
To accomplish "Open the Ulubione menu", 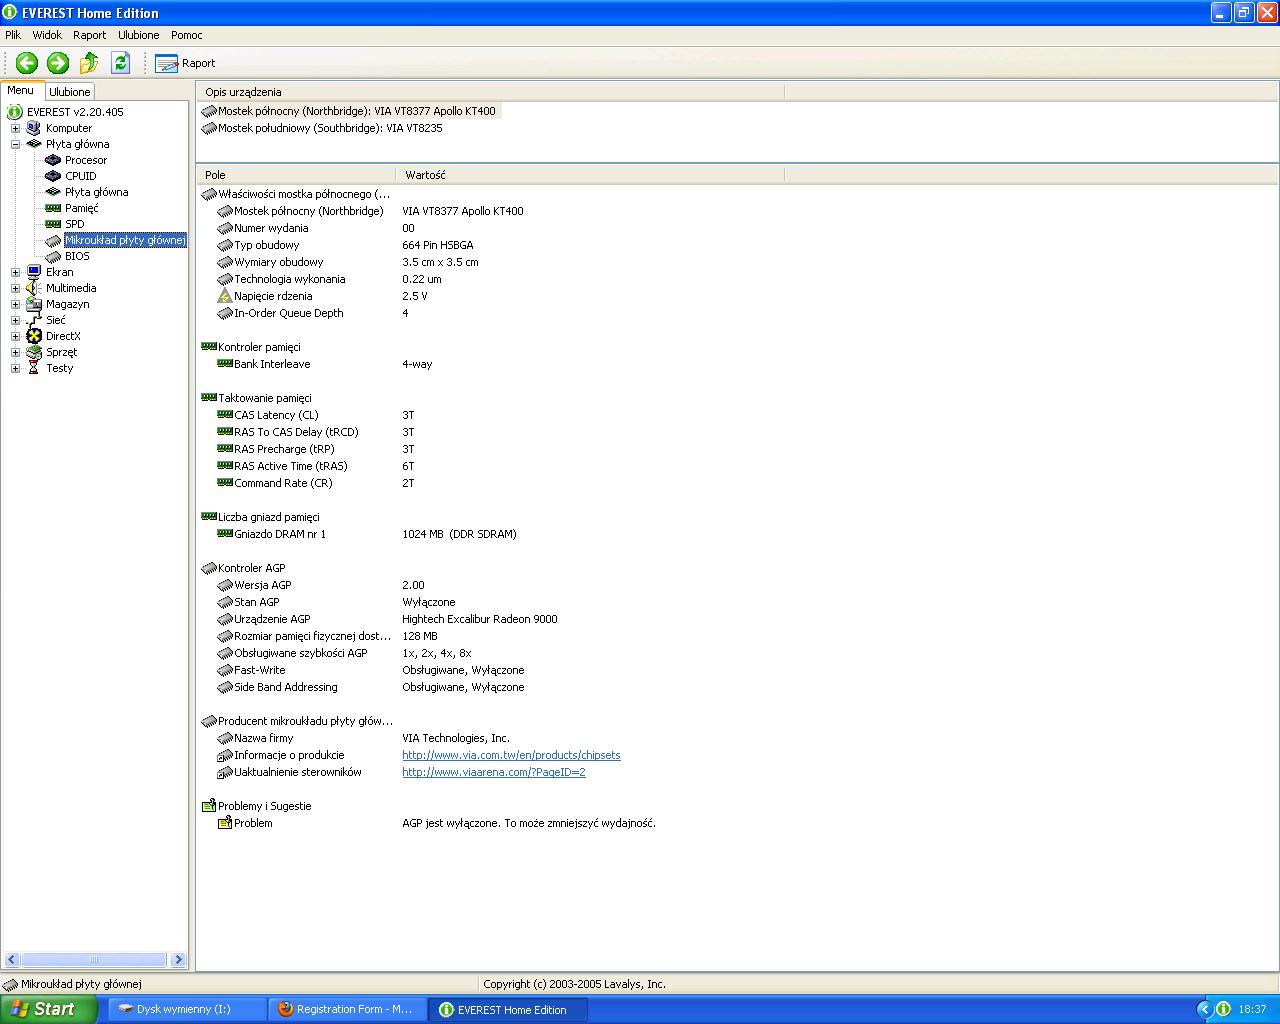I will 138,35.
